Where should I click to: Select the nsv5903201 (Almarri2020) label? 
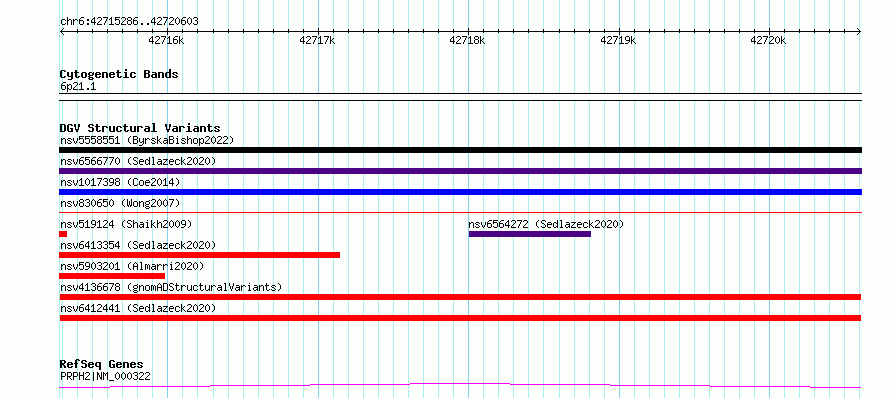click(x=132, y=266)
